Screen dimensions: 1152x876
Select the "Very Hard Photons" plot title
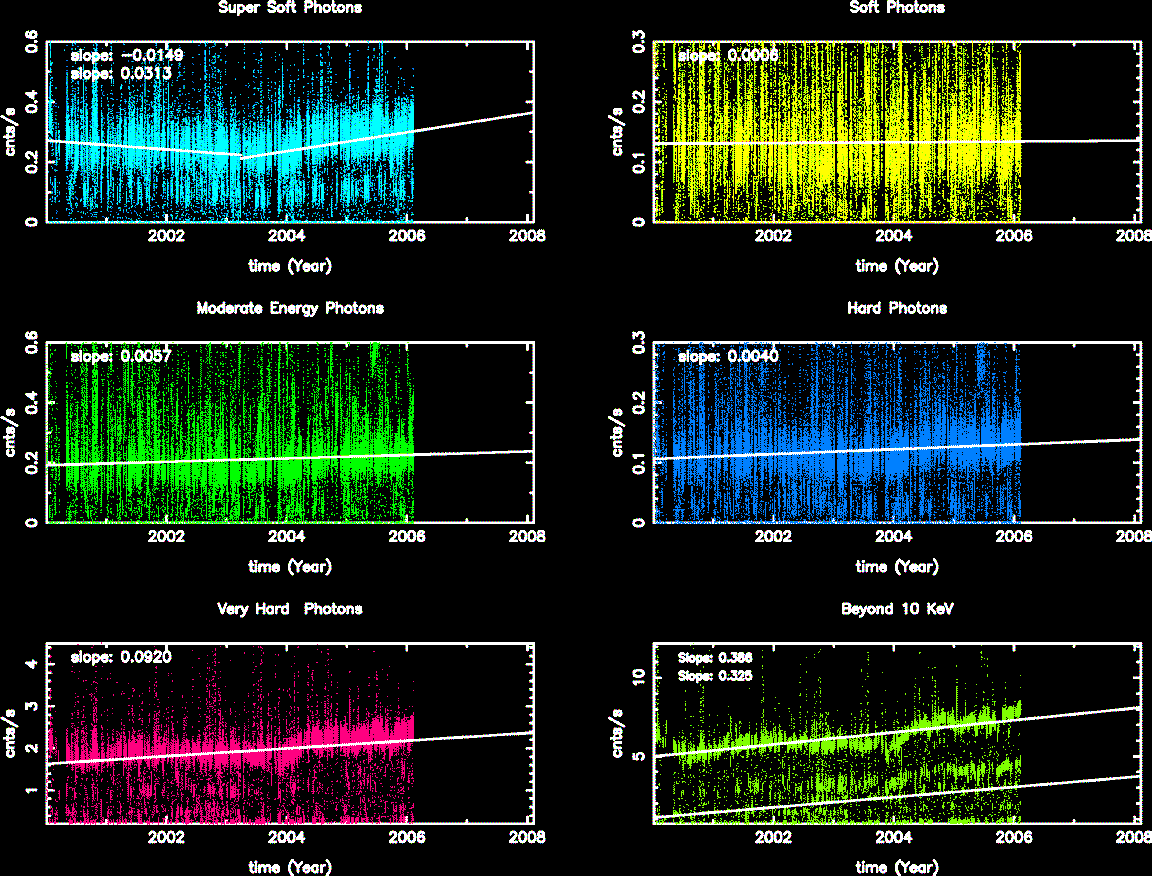(x=289, y=608)
